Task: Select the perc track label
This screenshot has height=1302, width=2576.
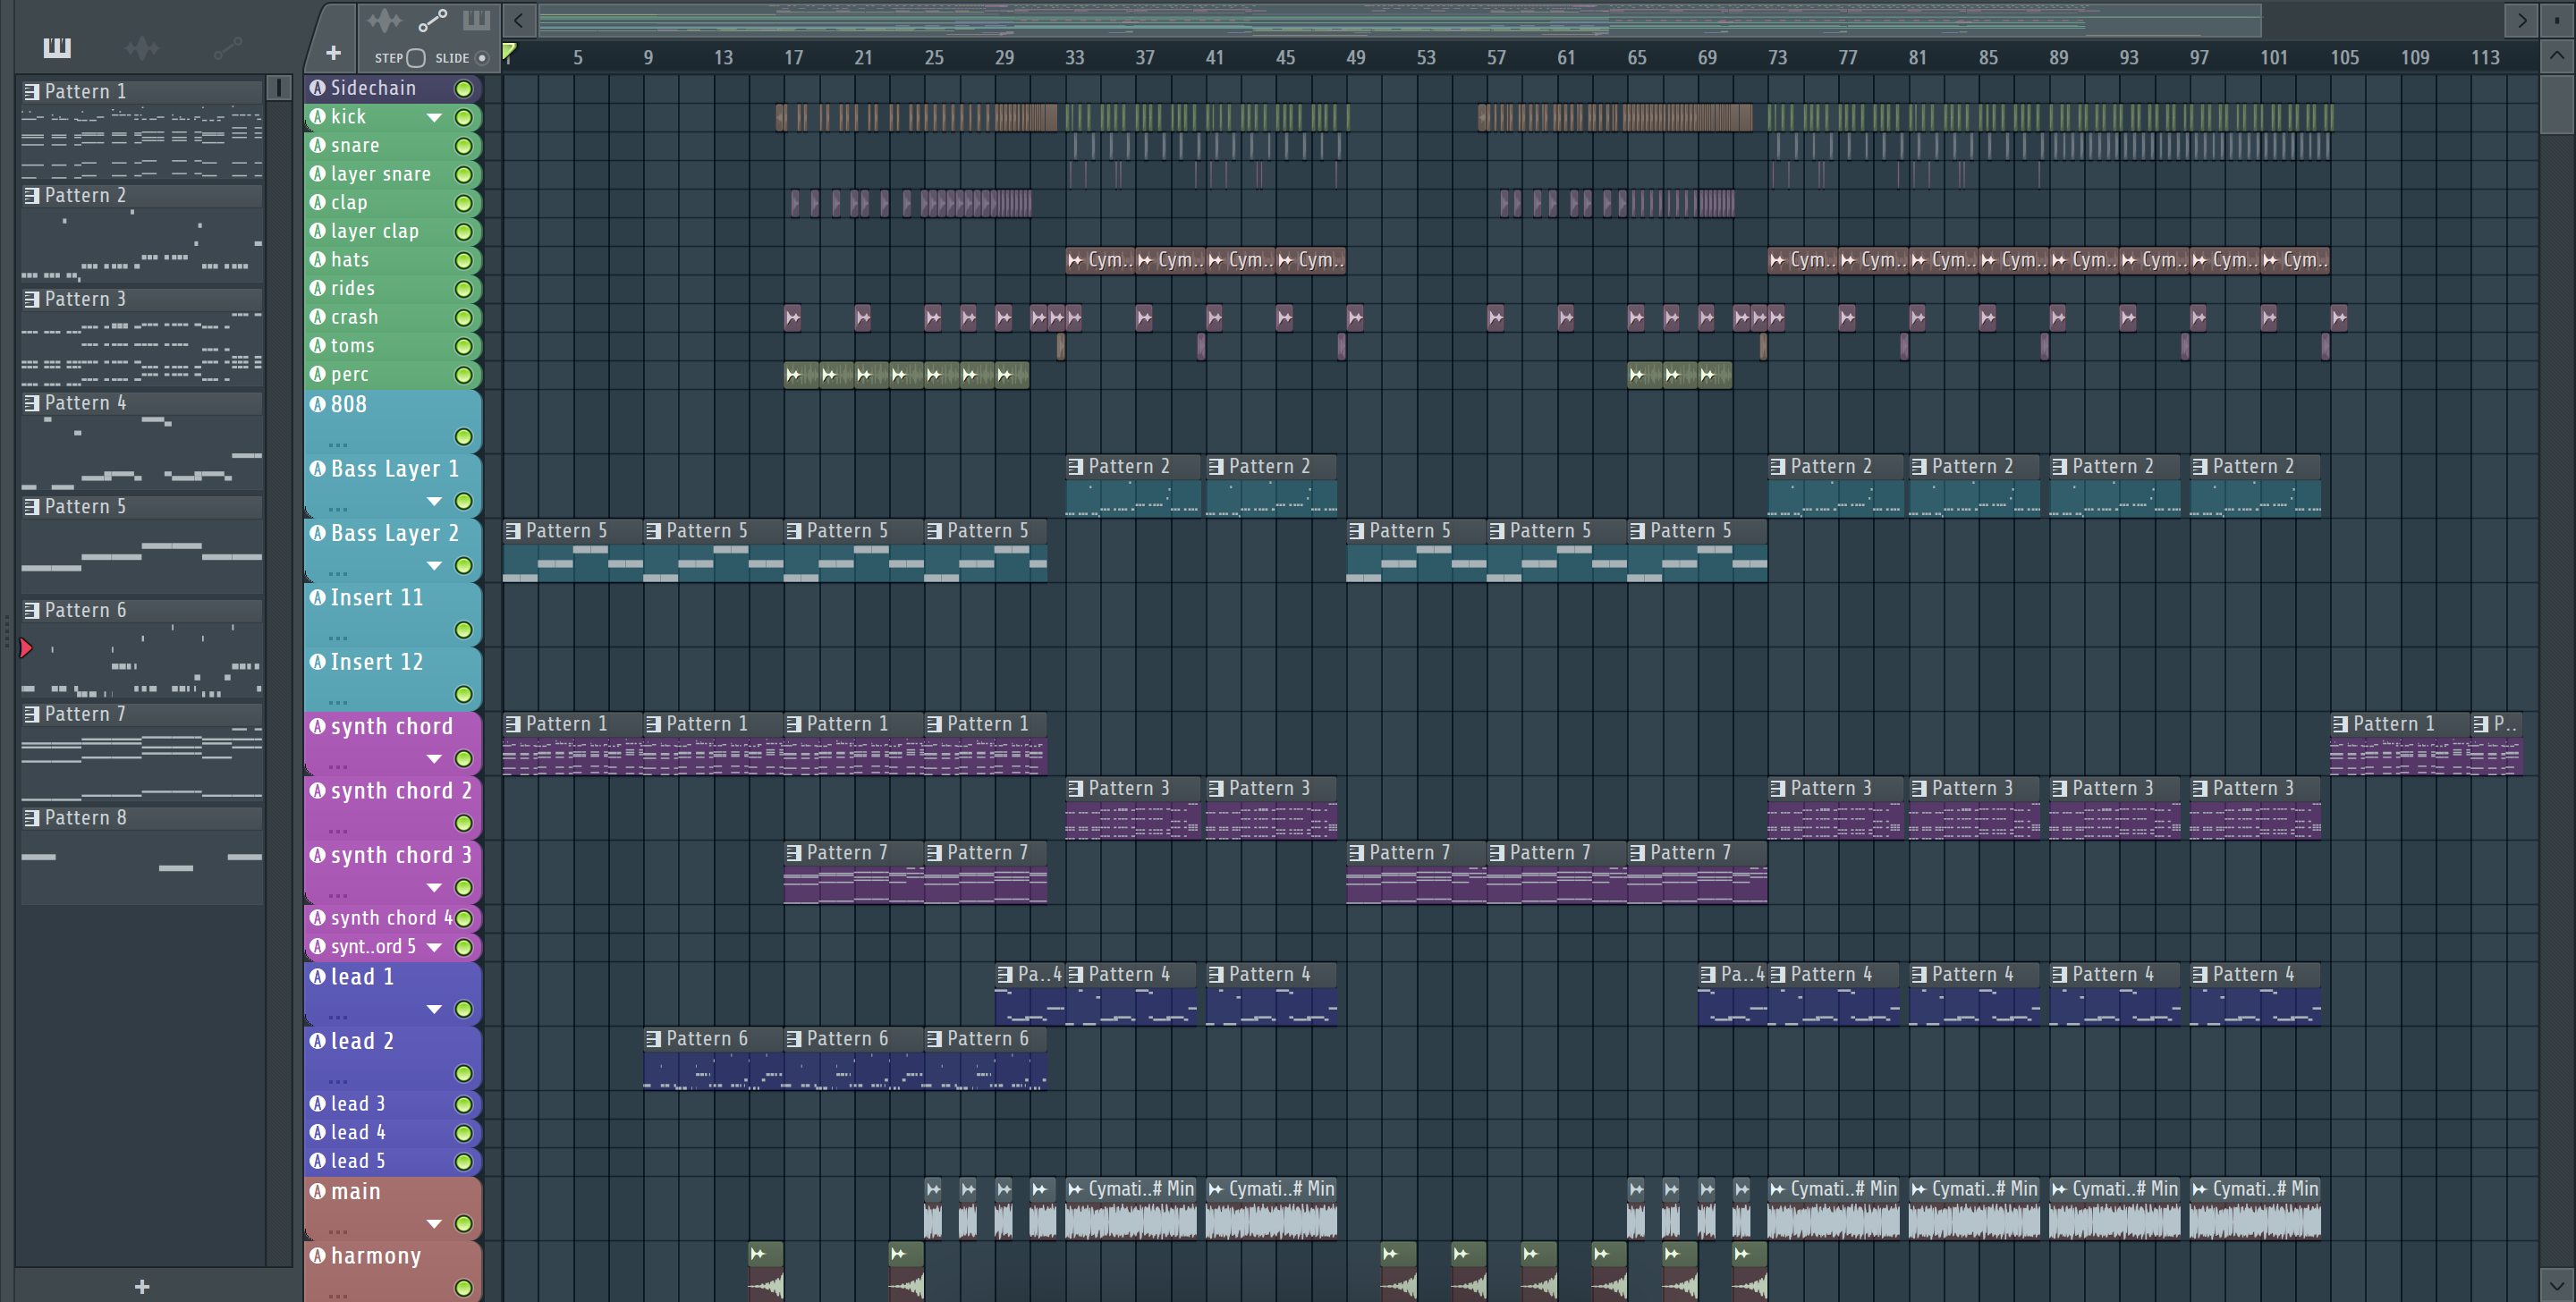Action: 350,374
